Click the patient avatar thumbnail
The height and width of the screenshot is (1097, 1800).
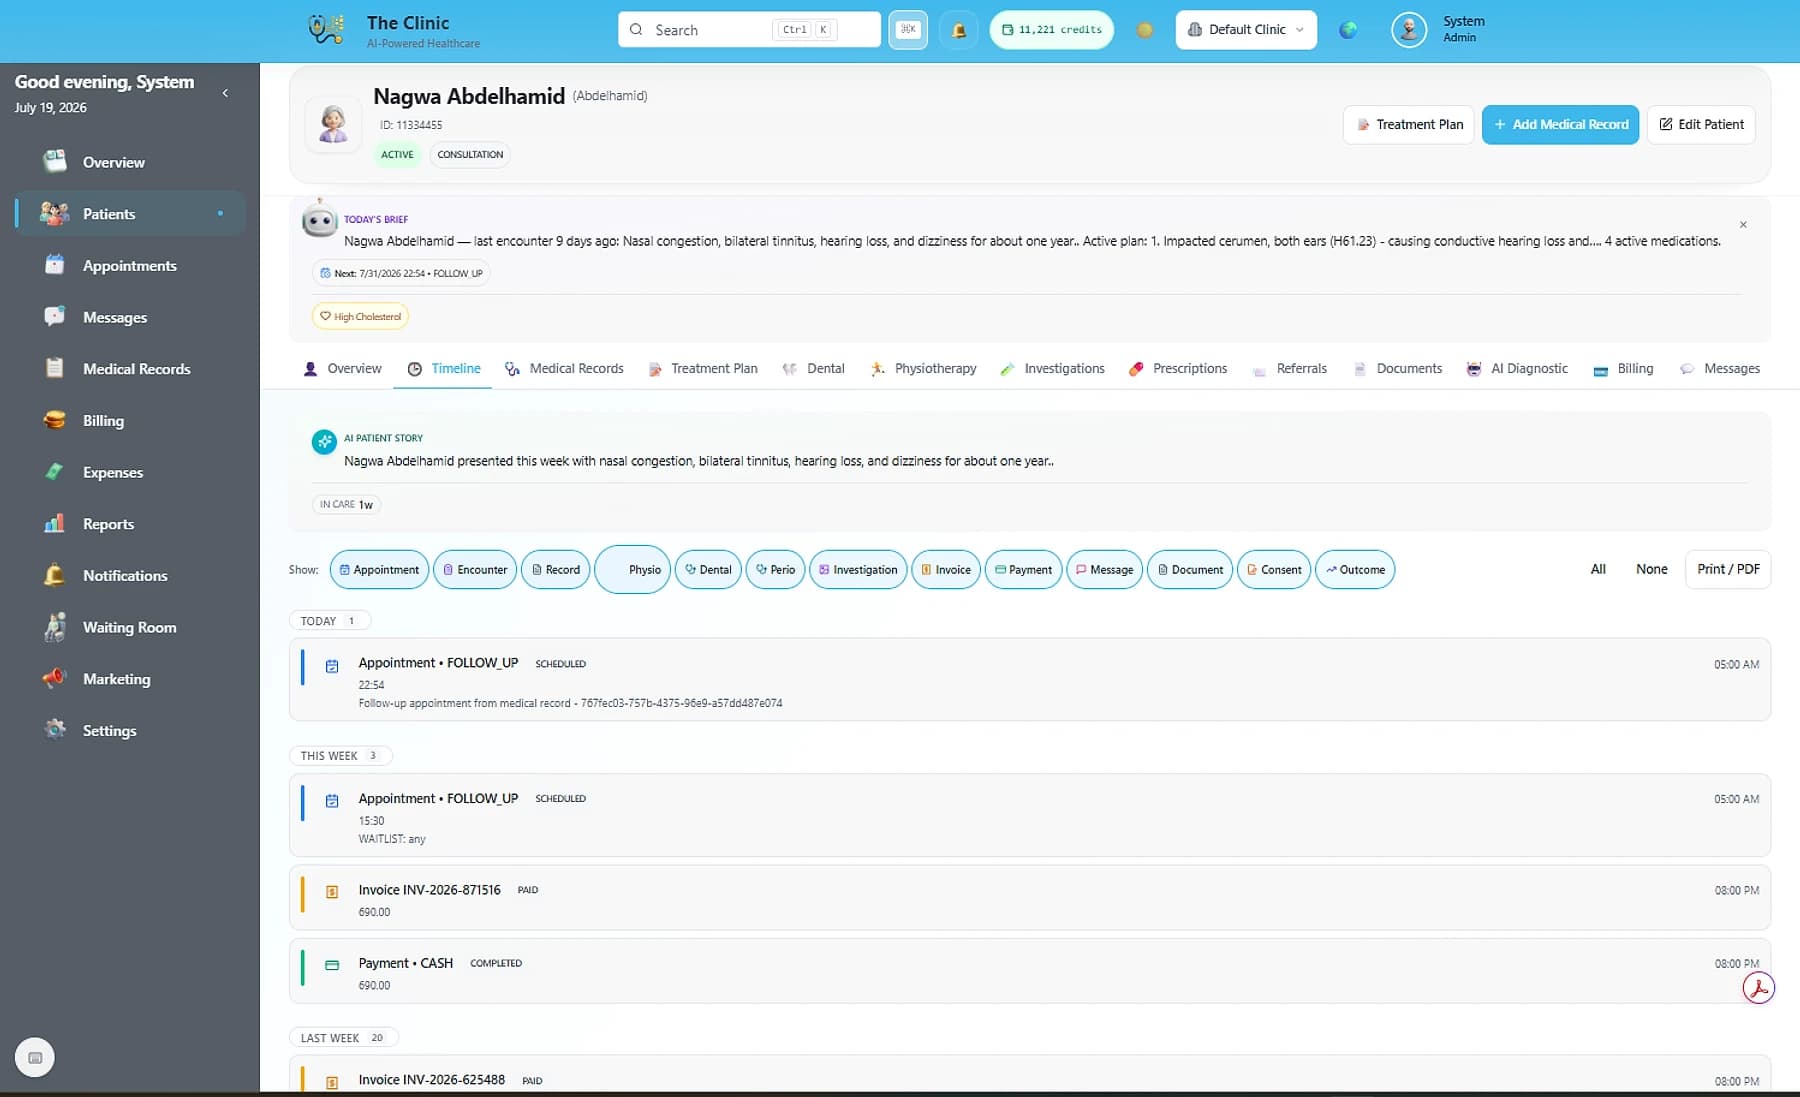[x=333, y=124]
